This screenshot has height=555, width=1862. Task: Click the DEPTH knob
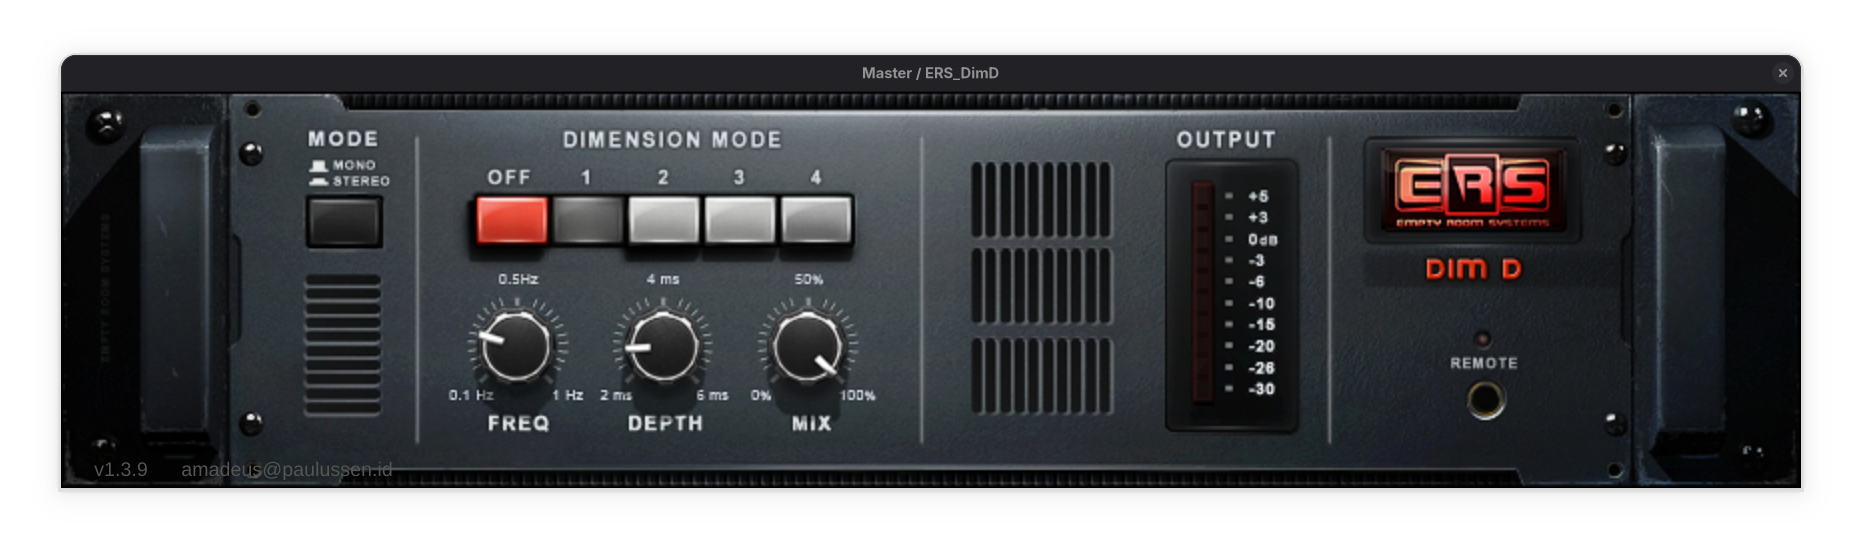click(662, 346)
